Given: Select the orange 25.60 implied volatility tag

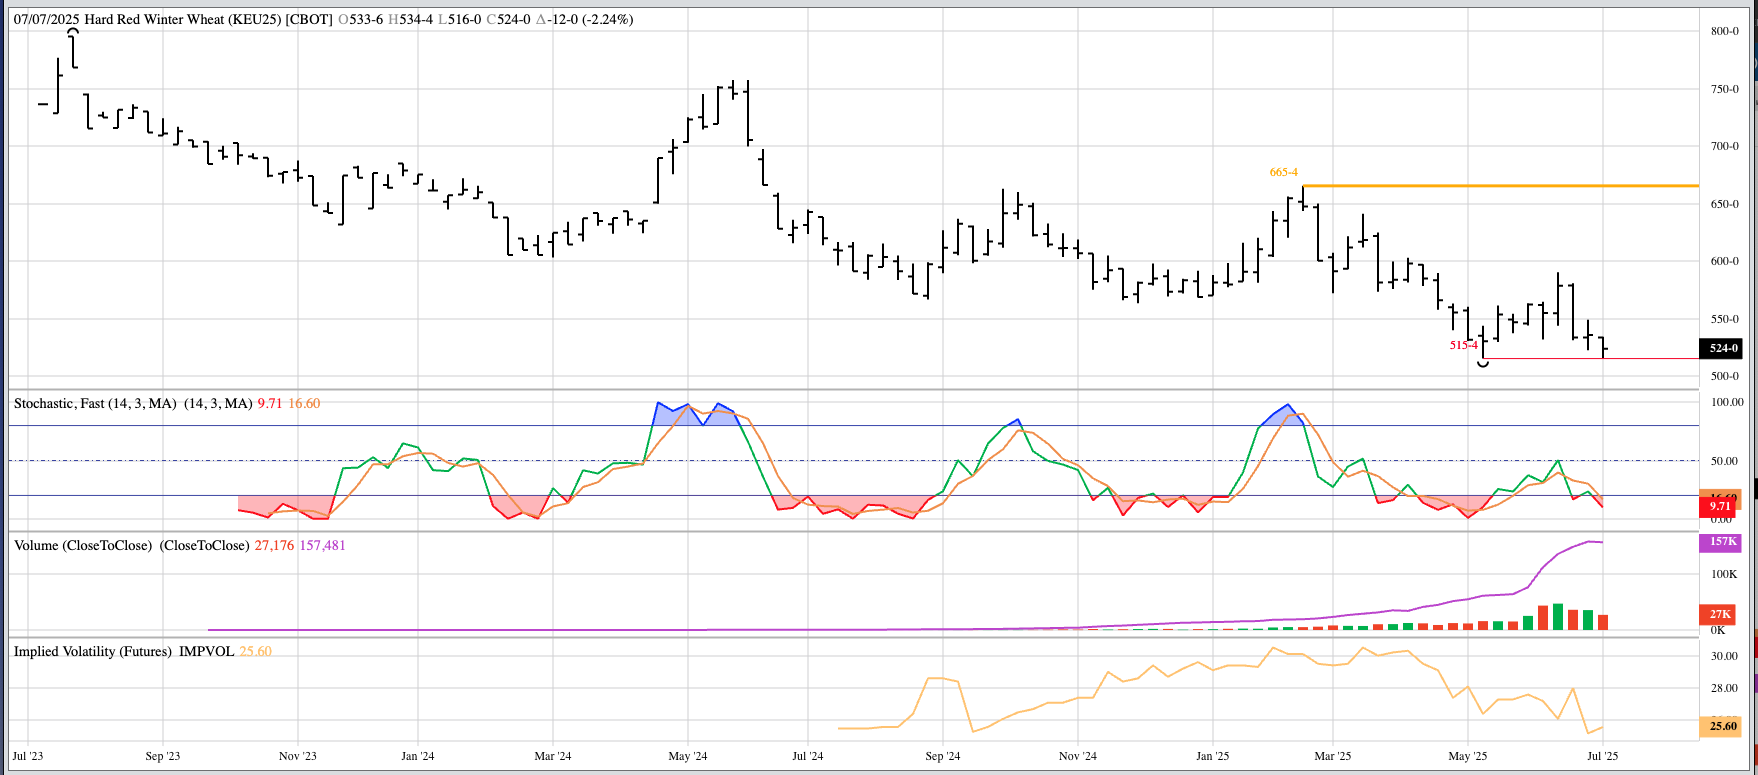Looking at the screenshot, I should 1721,726.
